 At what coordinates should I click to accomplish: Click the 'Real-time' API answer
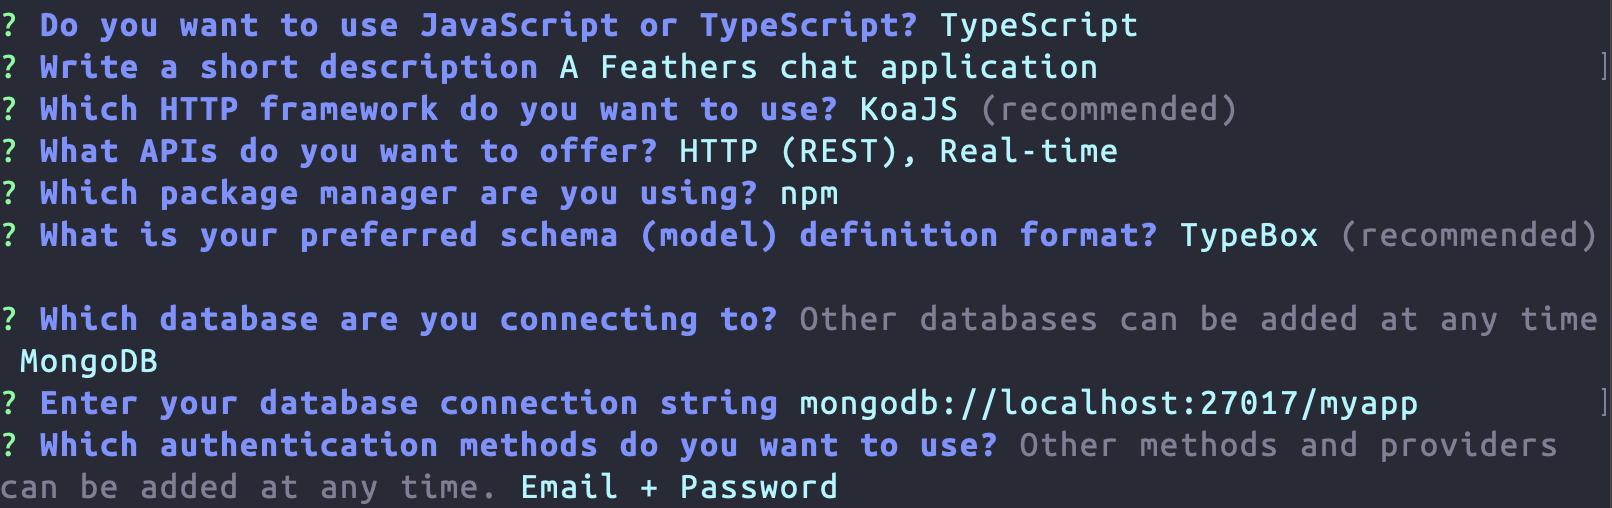[x=1028, y=151]
